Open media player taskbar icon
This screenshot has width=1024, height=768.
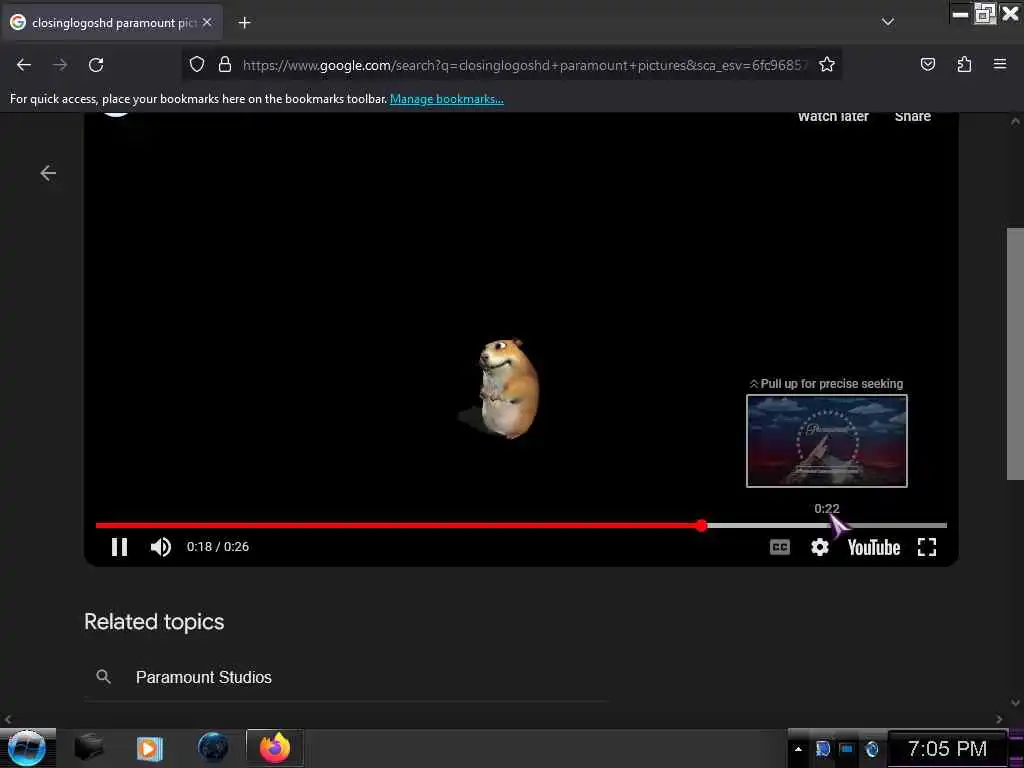point(149,748)
